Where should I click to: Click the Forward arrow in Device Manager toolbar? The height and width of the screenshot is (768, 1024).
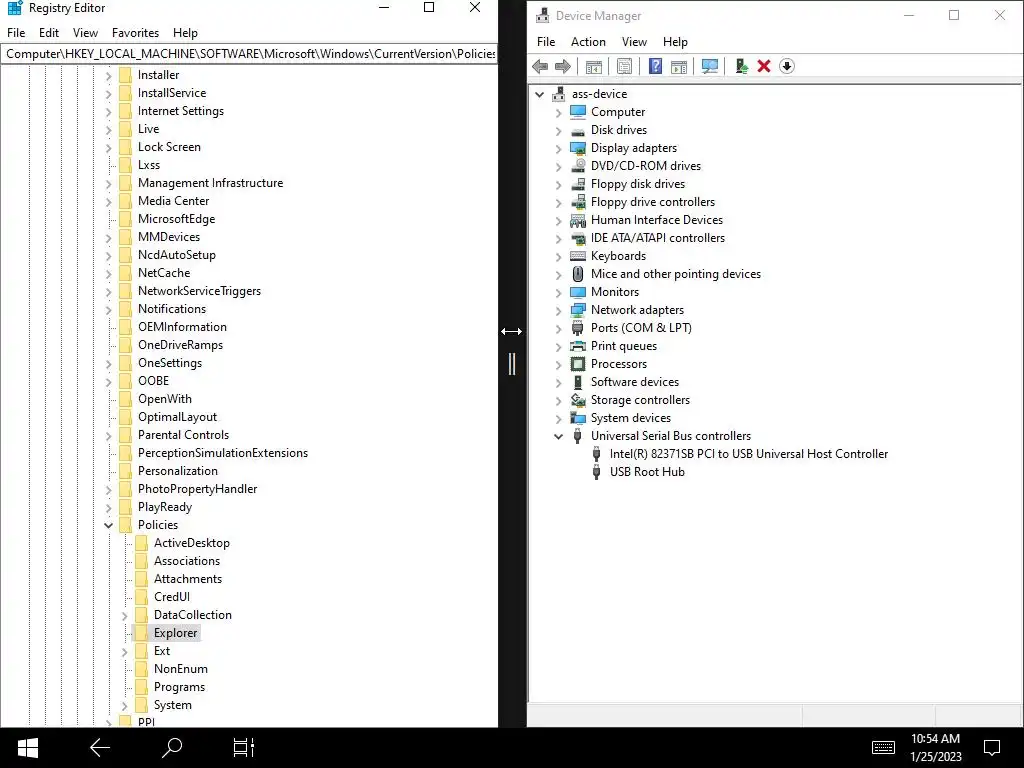pos(562,66)
